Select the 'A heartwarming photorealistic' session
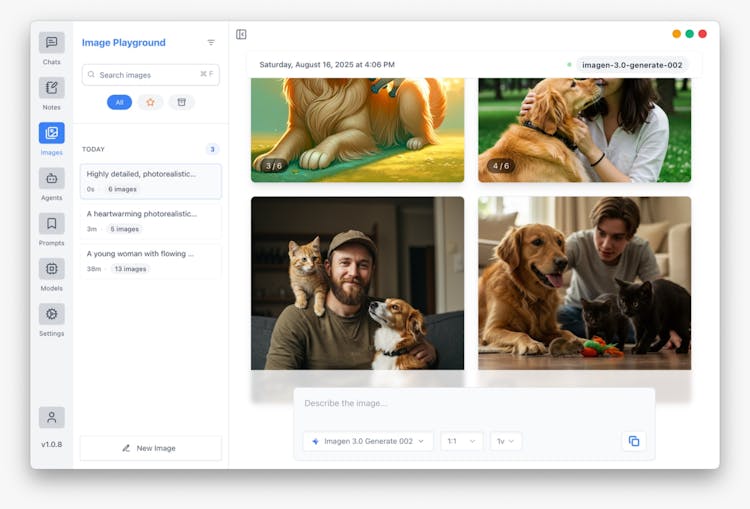This screenshot has width=750, height=509. pos(150,221)
